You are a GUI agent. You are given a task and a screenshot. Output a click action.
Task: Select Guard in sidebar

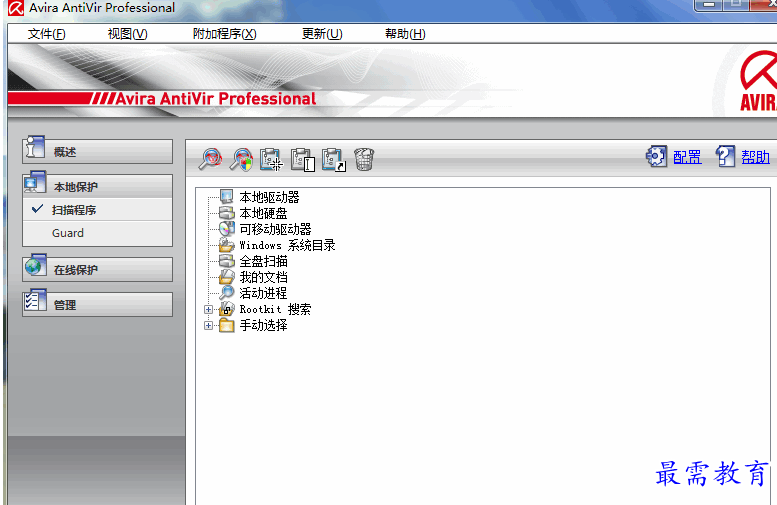click(98, 233)
